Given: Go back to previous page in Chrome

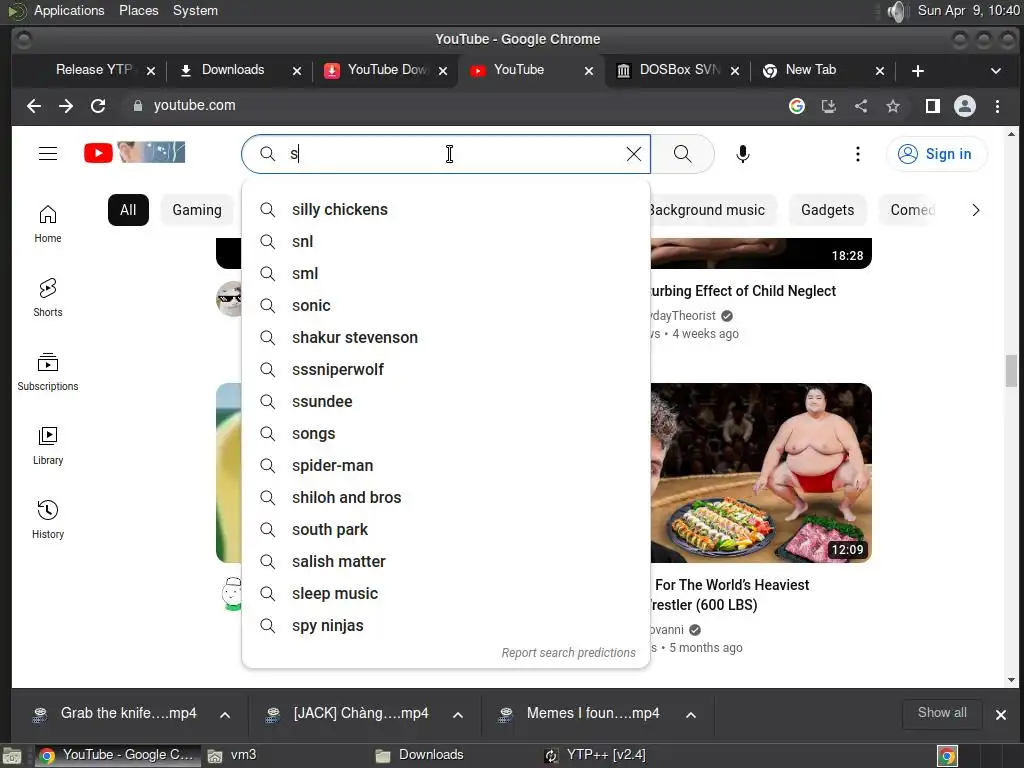Looking at the screenshot, I should pyautogui.click(x=34, y=106).
